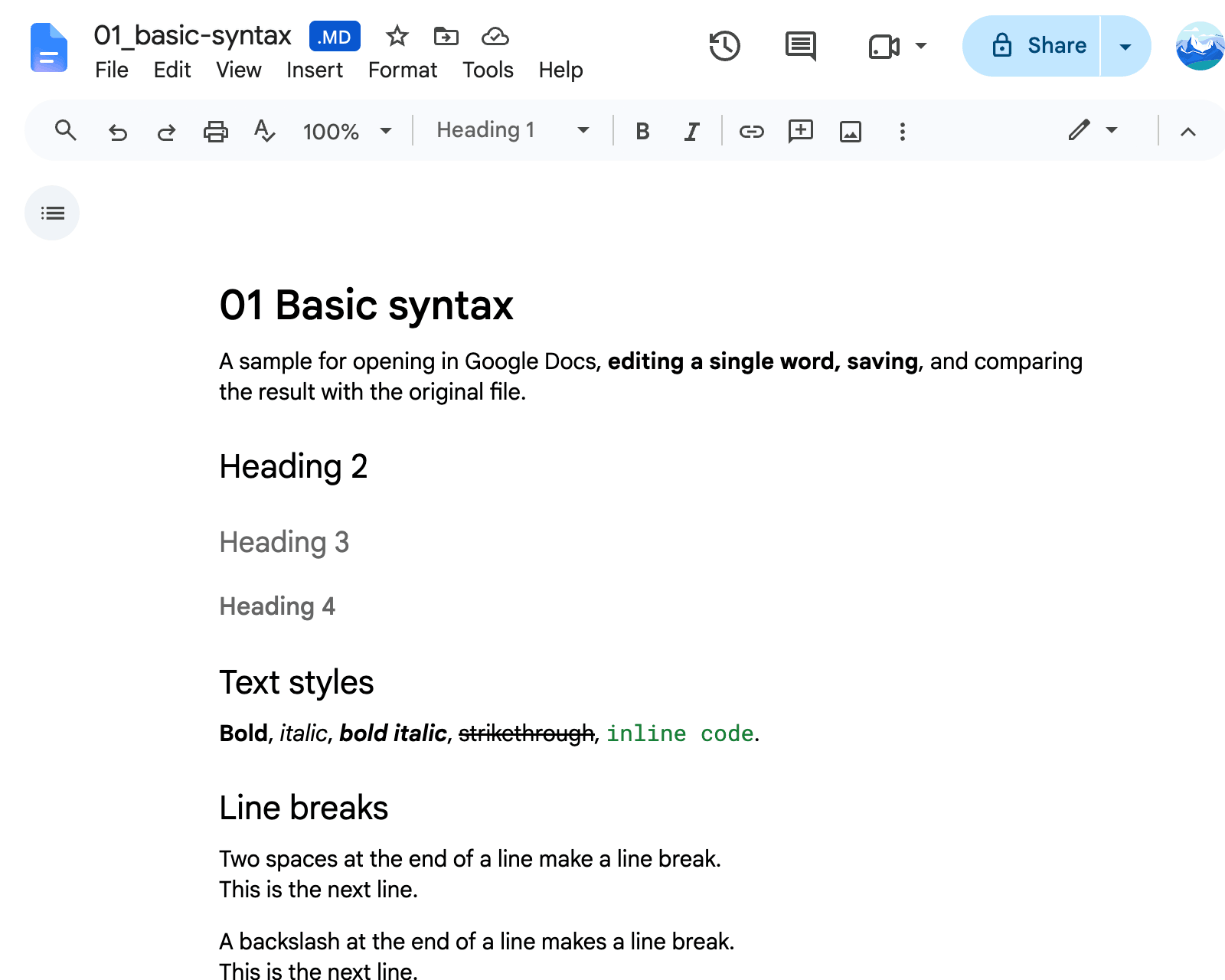1225x980 pixels.
Task: Run spelling and grammar check
Action: tap(264, 131)
